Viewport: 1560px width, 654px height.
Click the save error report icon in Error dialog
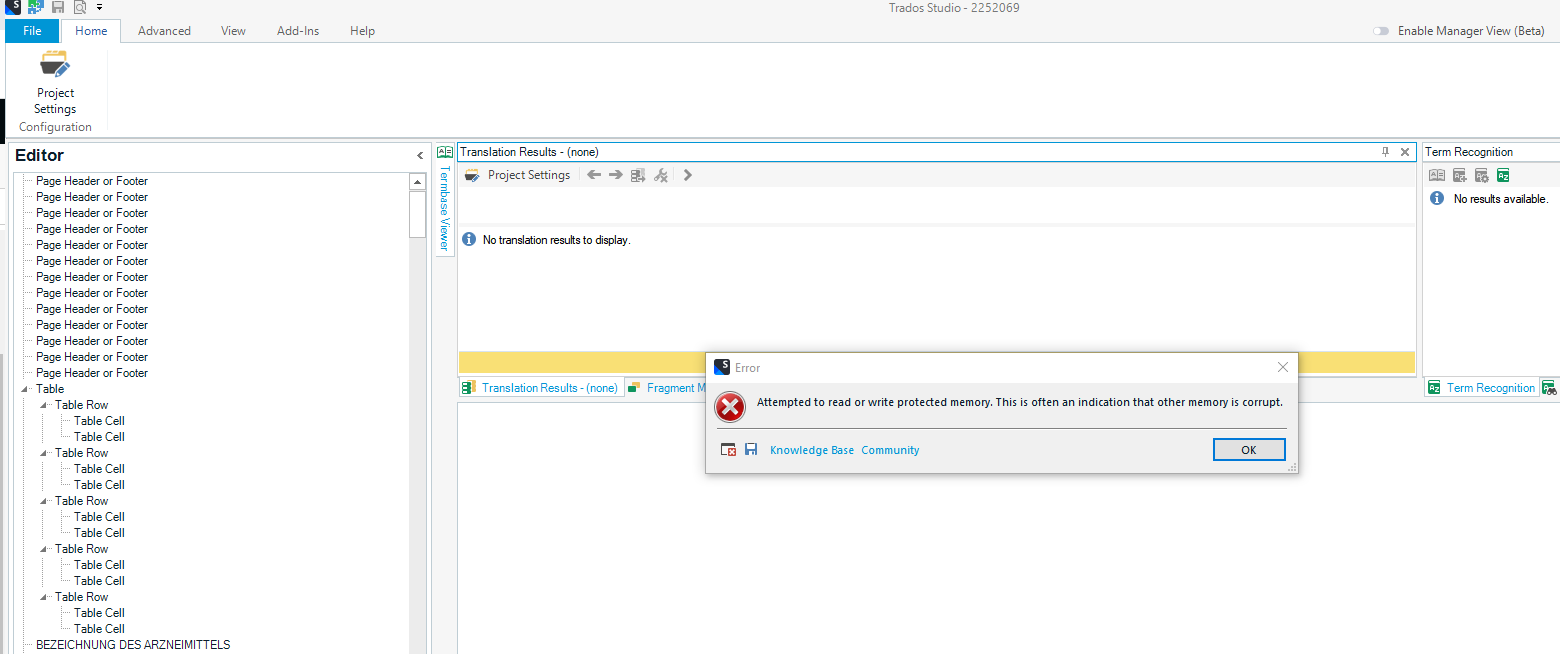751,450
